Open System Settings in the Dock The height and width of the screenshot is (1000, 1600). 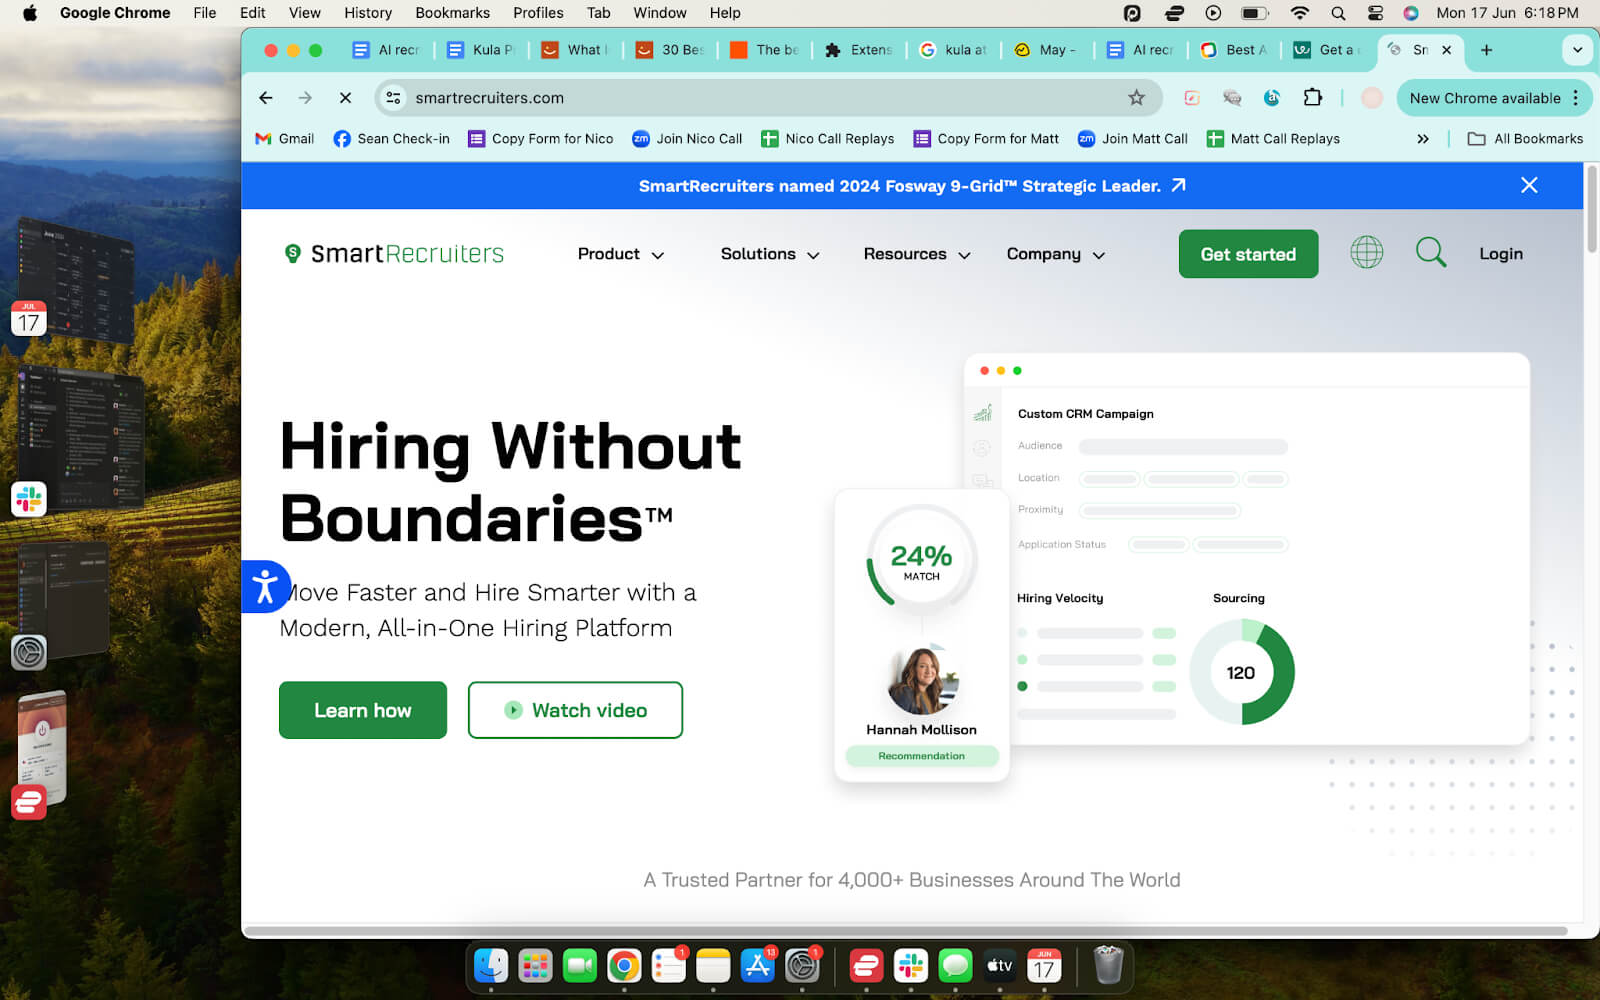[802, 965]
